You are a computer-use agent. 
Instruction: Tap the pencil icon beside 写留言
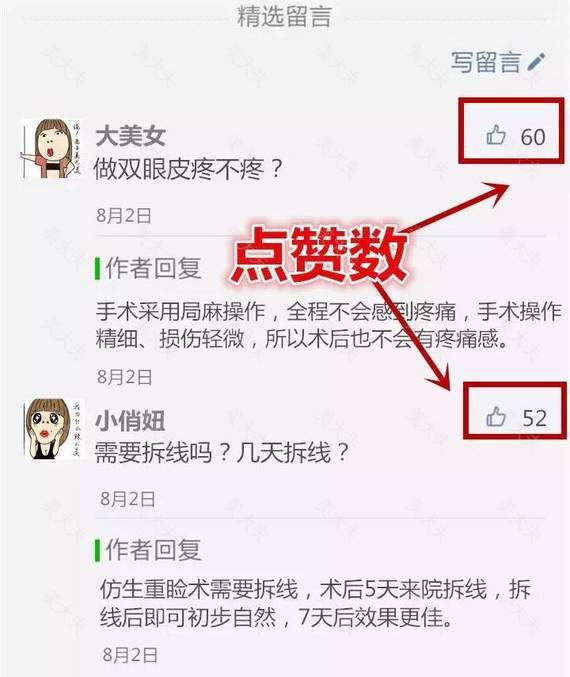coord(537,62)
